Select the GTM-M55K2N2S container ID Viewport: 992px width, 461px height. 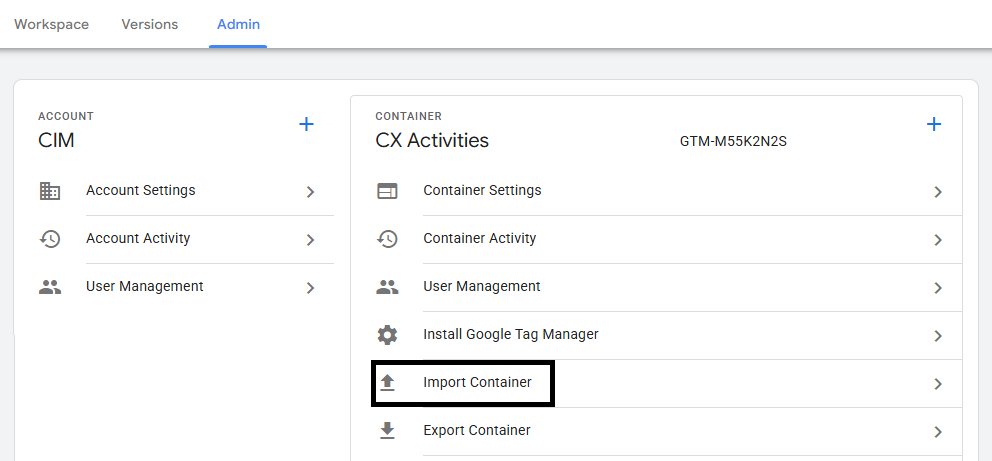[x=733, y=142]
